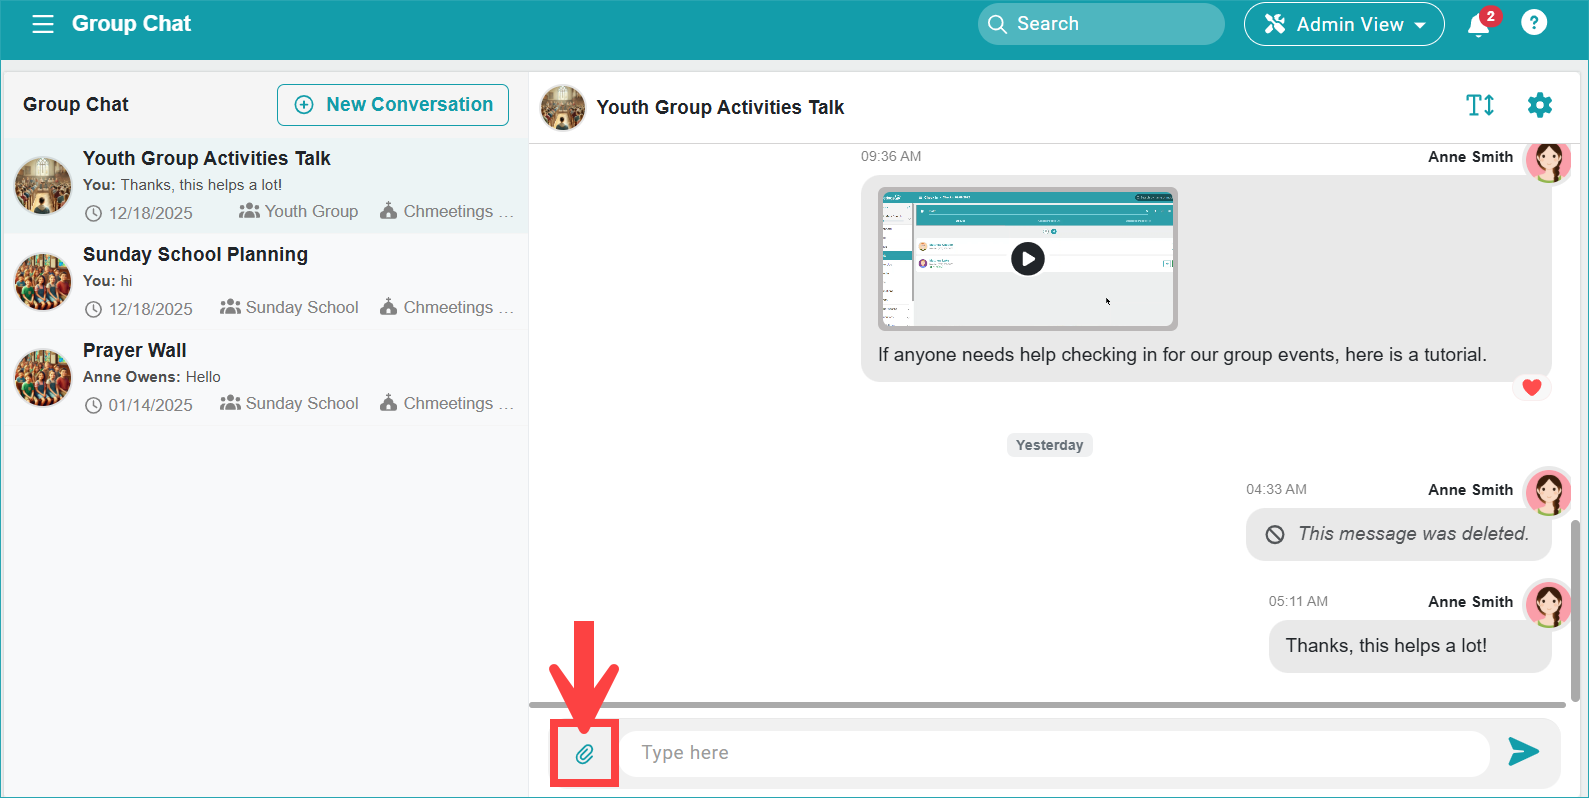This screenshot has height=798, width=1589.
Task: Send message with paper plane icon
Action: pyautogui.click(x=1522, y=752)
